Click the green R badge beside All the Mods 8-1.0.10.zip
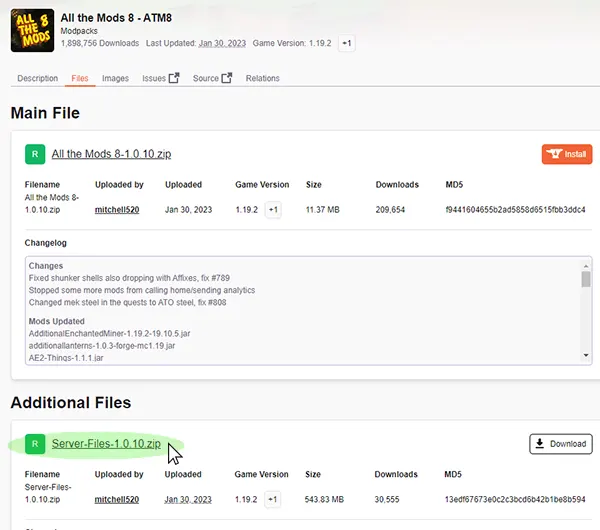 pyautogui.click(x=35, y=154)
